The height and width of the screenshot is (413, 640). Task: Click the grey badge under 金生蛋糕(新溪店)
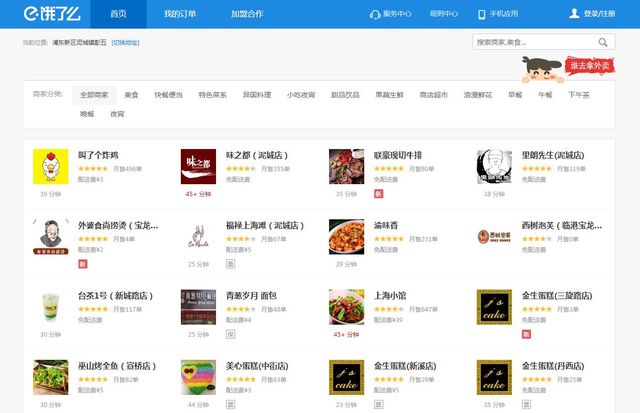379,404
